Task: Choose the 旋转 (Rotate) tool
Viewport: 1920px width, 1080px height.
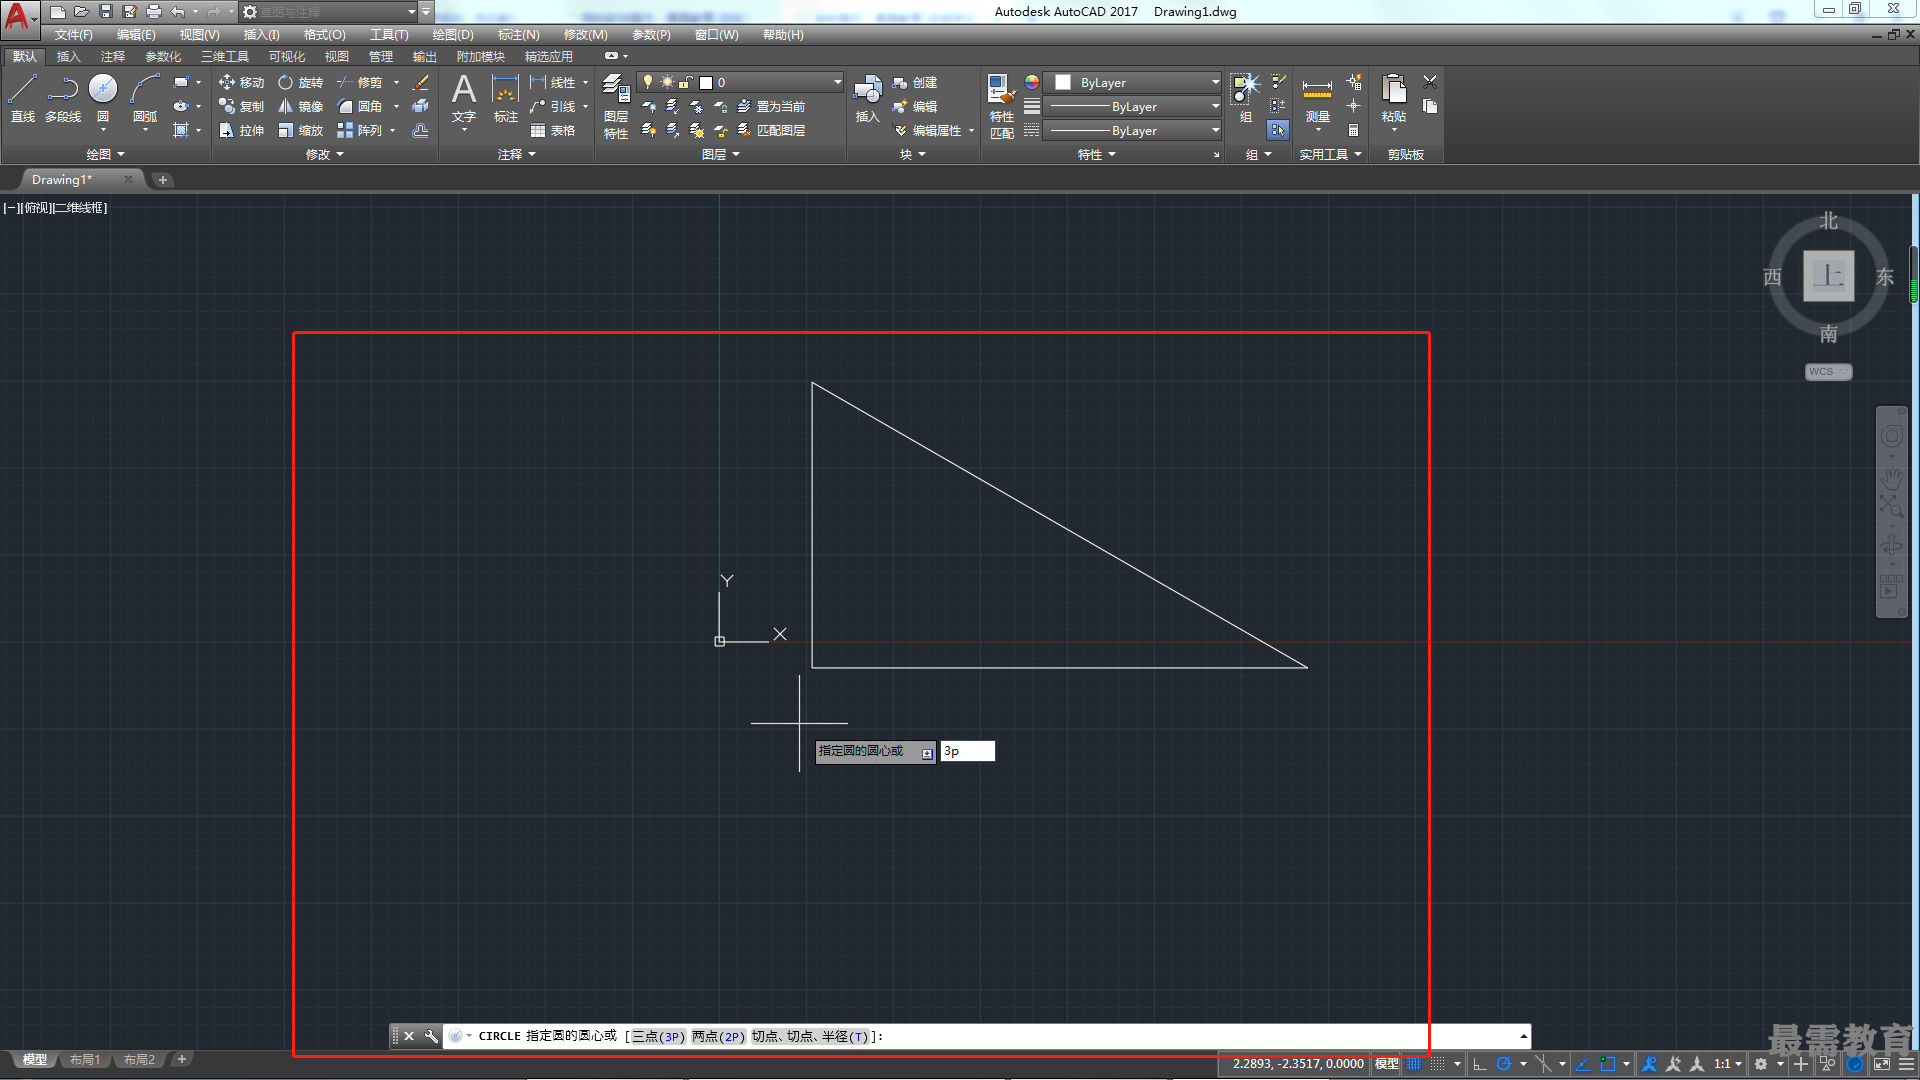Action: coord(301,82)
